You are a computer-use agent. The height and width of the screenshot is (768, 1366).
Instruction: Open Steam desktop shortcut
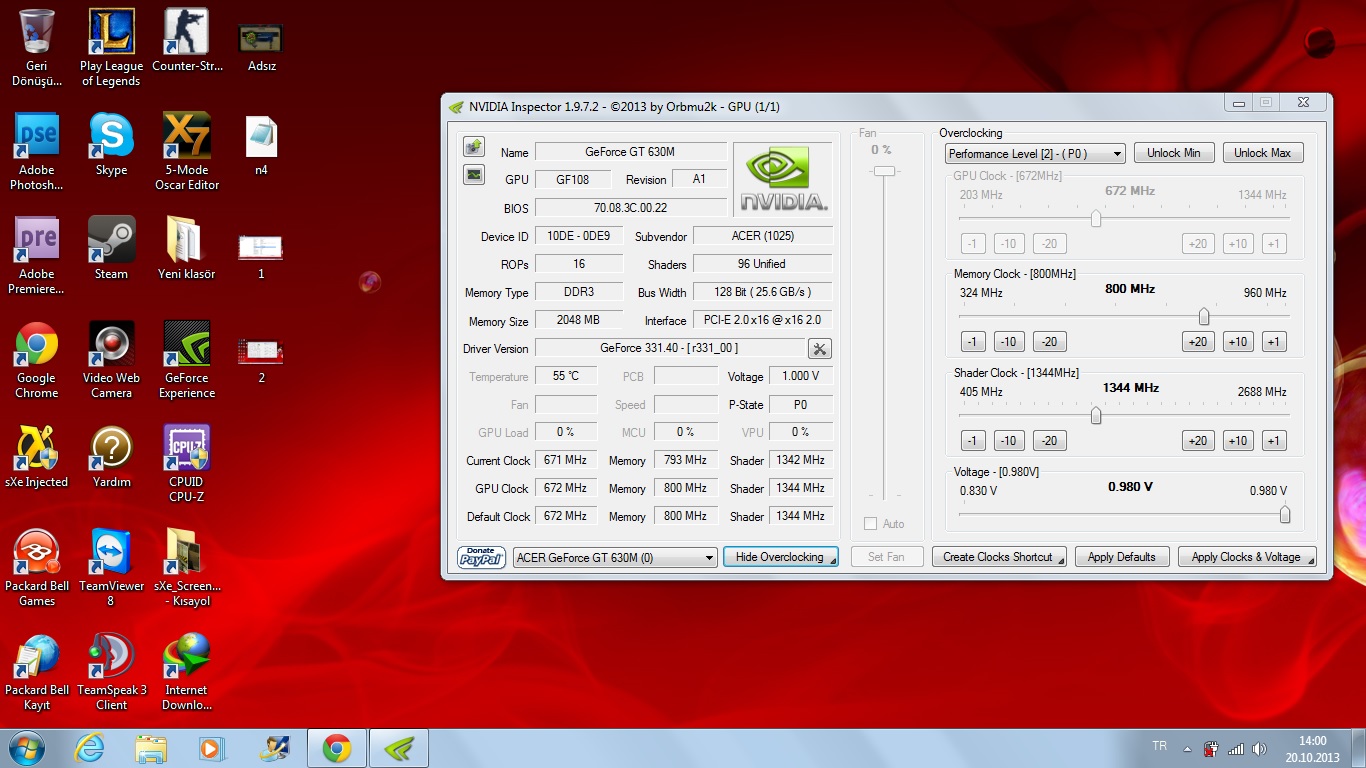point(111,248)
